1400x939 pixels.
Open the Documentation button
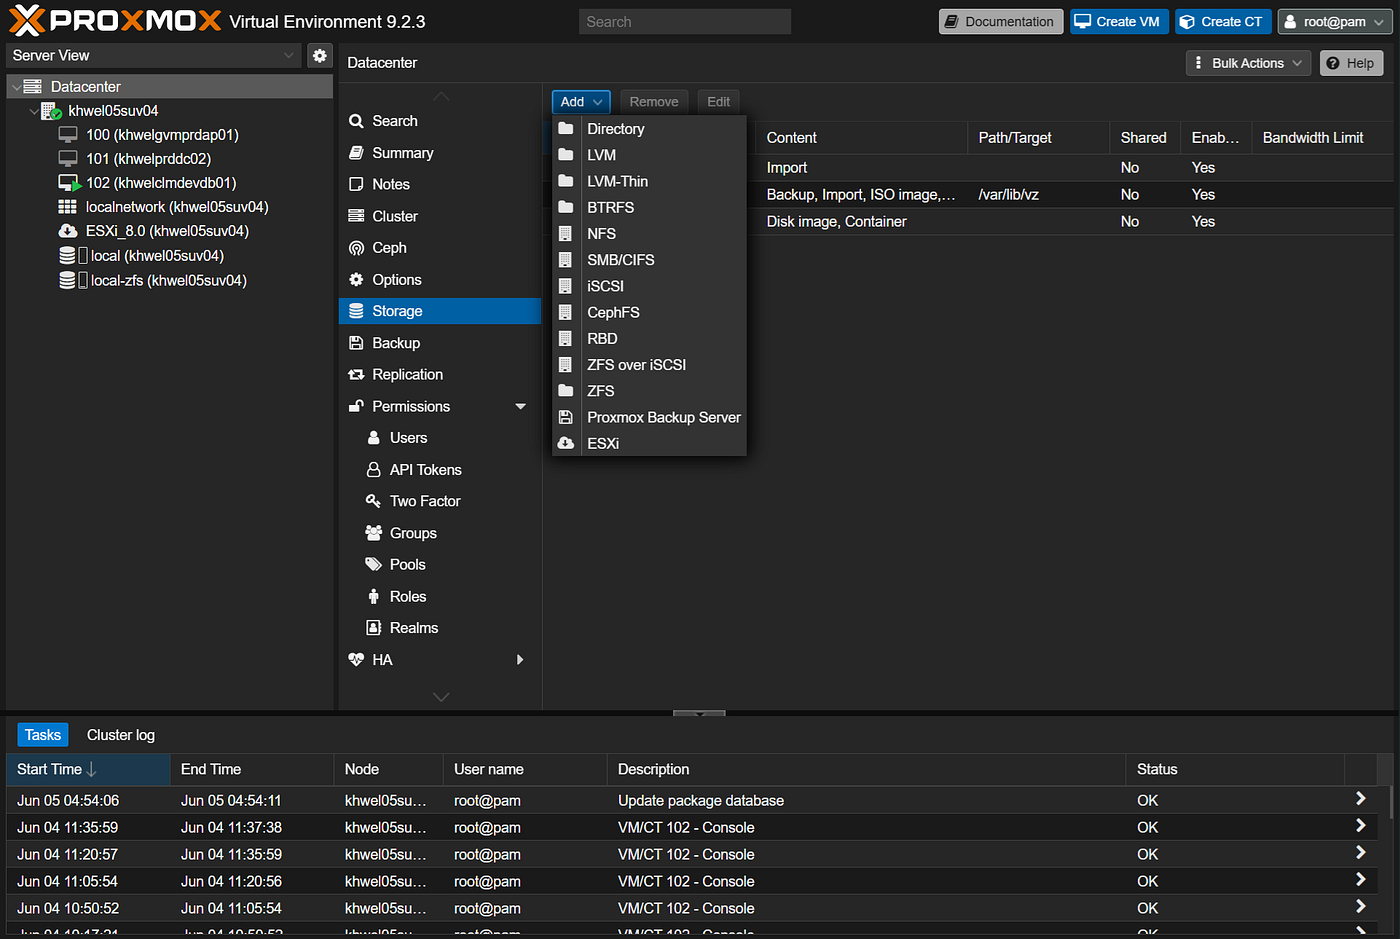(x=1000, y=22)
